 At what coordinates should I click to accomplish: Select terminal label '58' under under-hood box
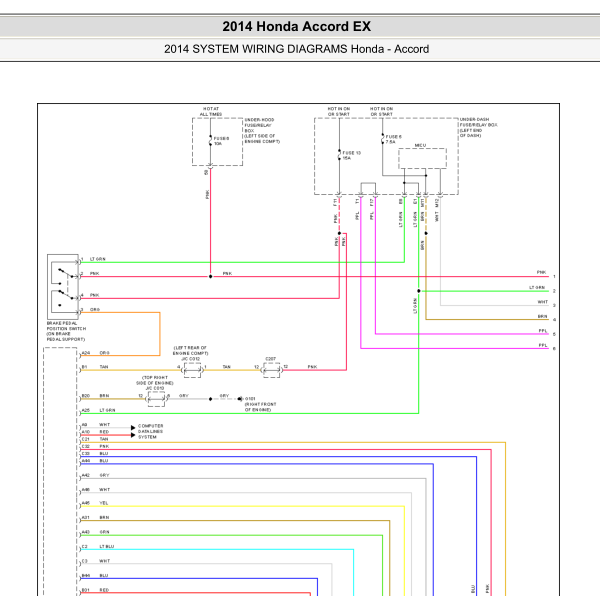click(x=207, y=173)
